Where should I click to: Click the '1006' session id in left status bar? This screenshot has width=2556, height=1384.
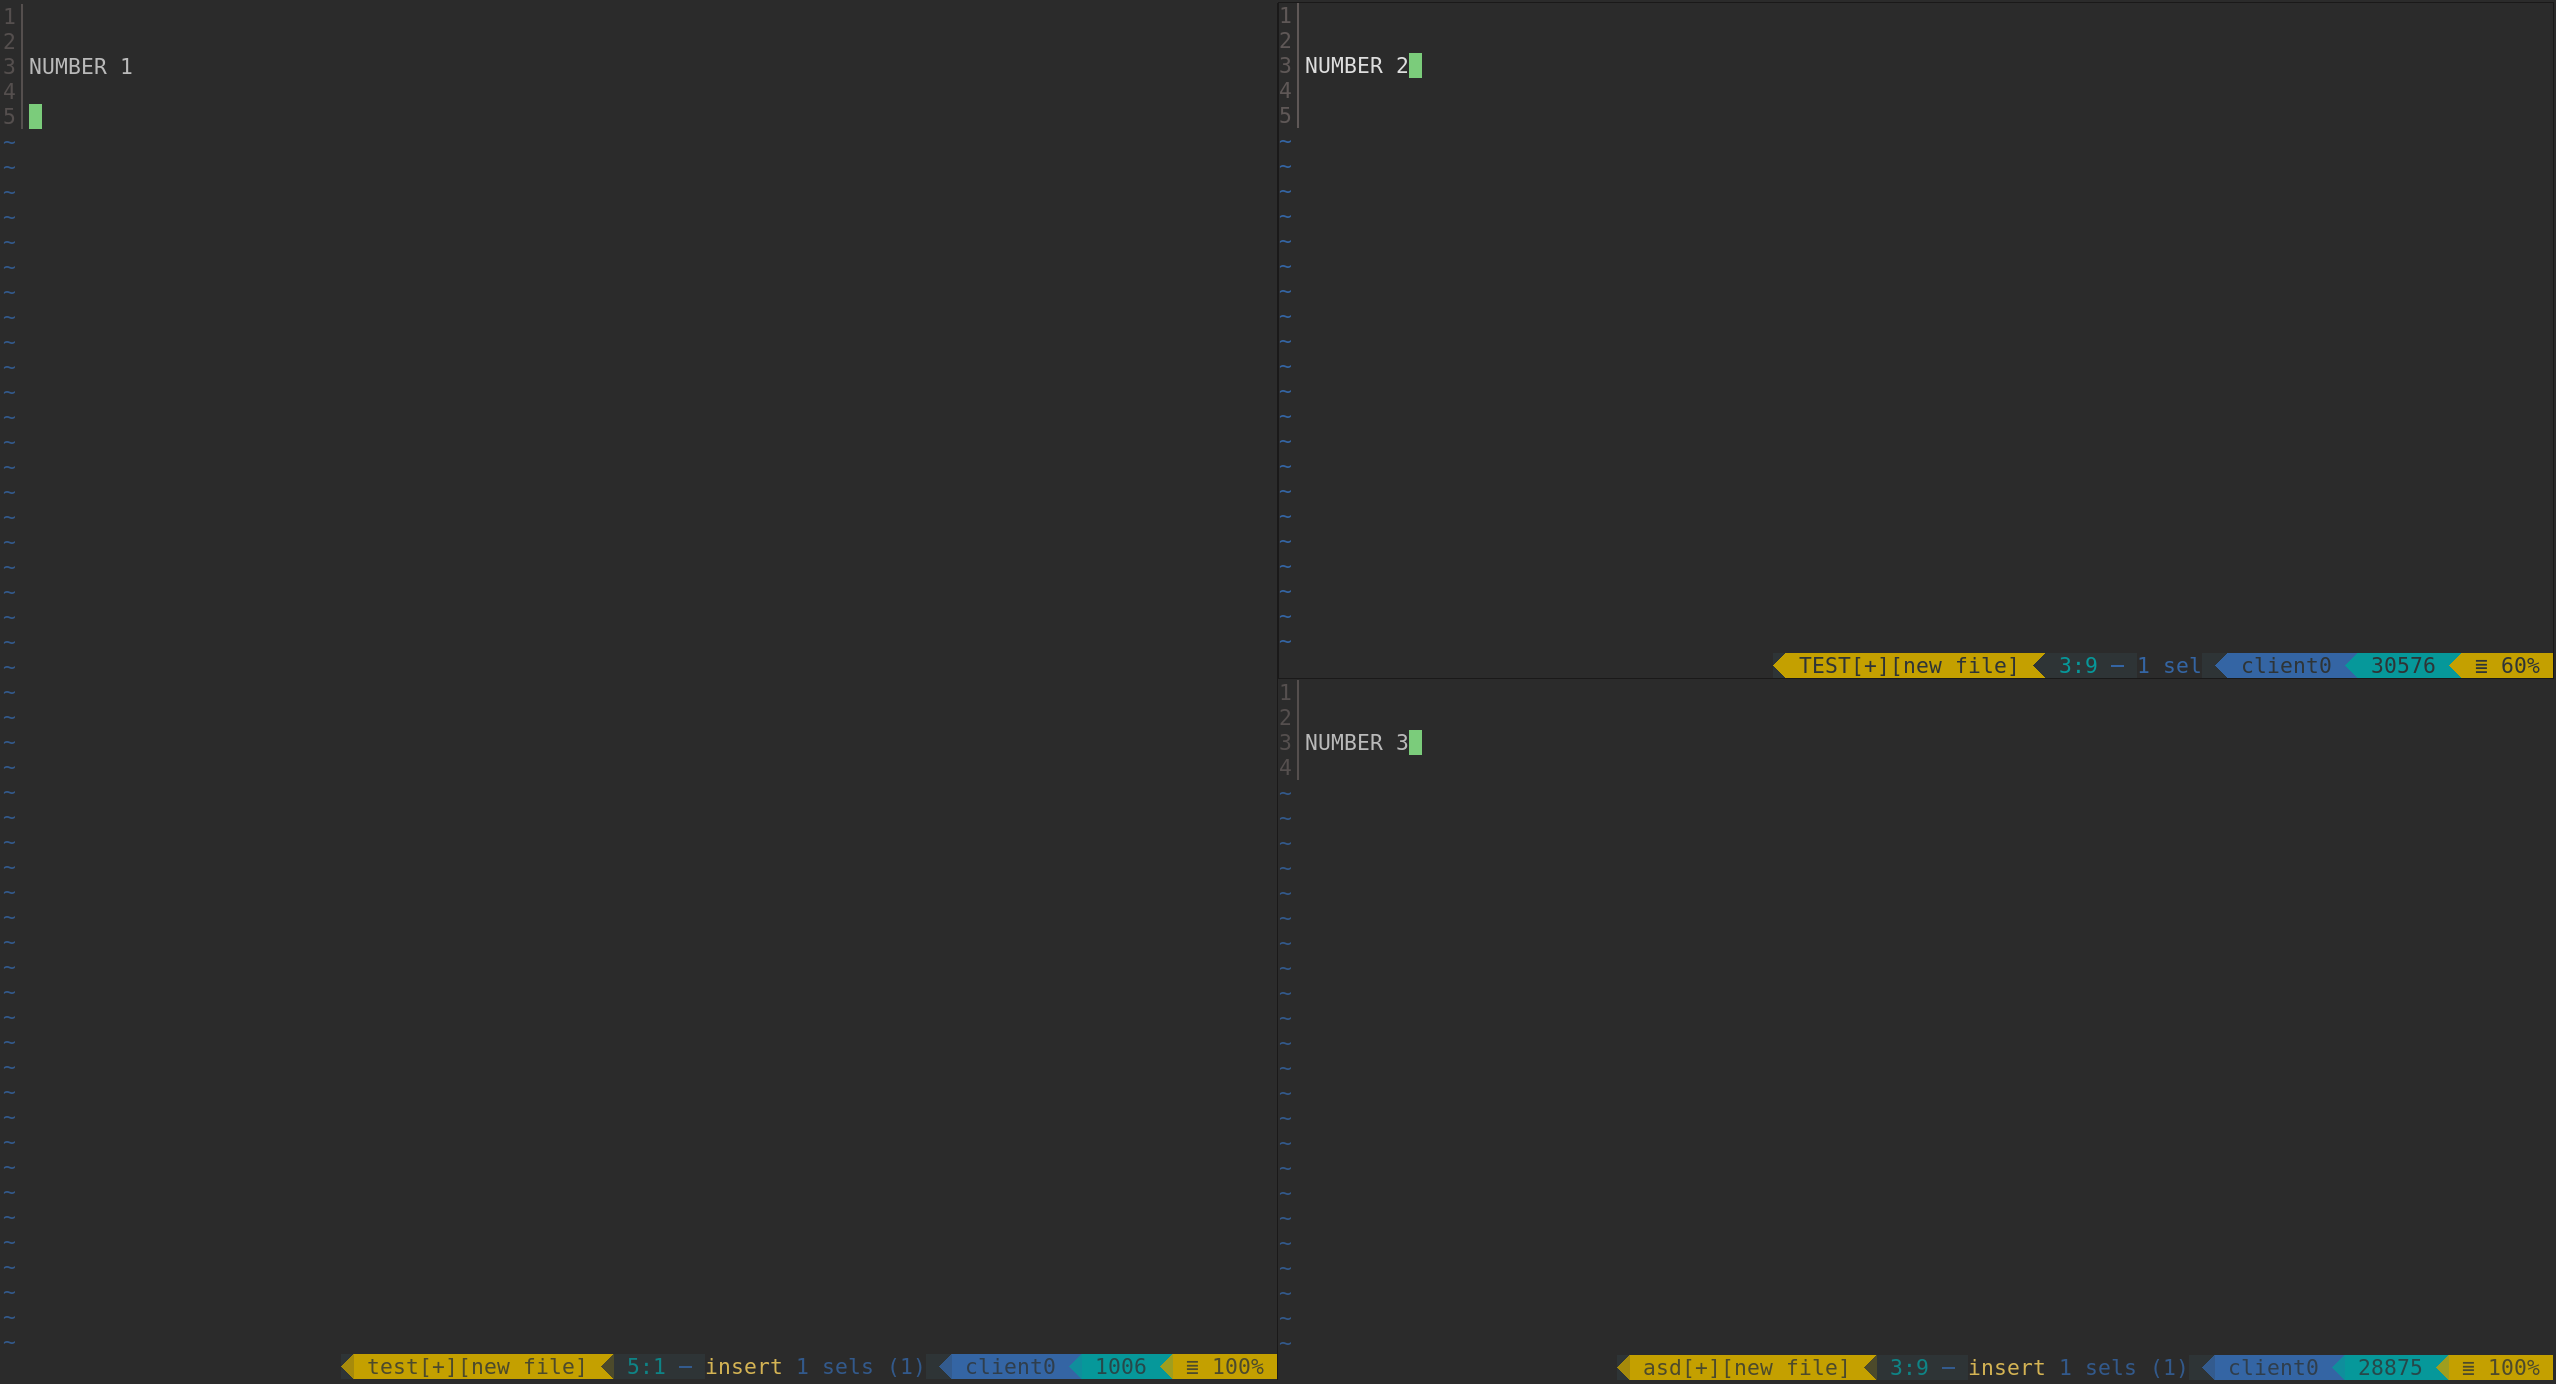[1120, 1366]
